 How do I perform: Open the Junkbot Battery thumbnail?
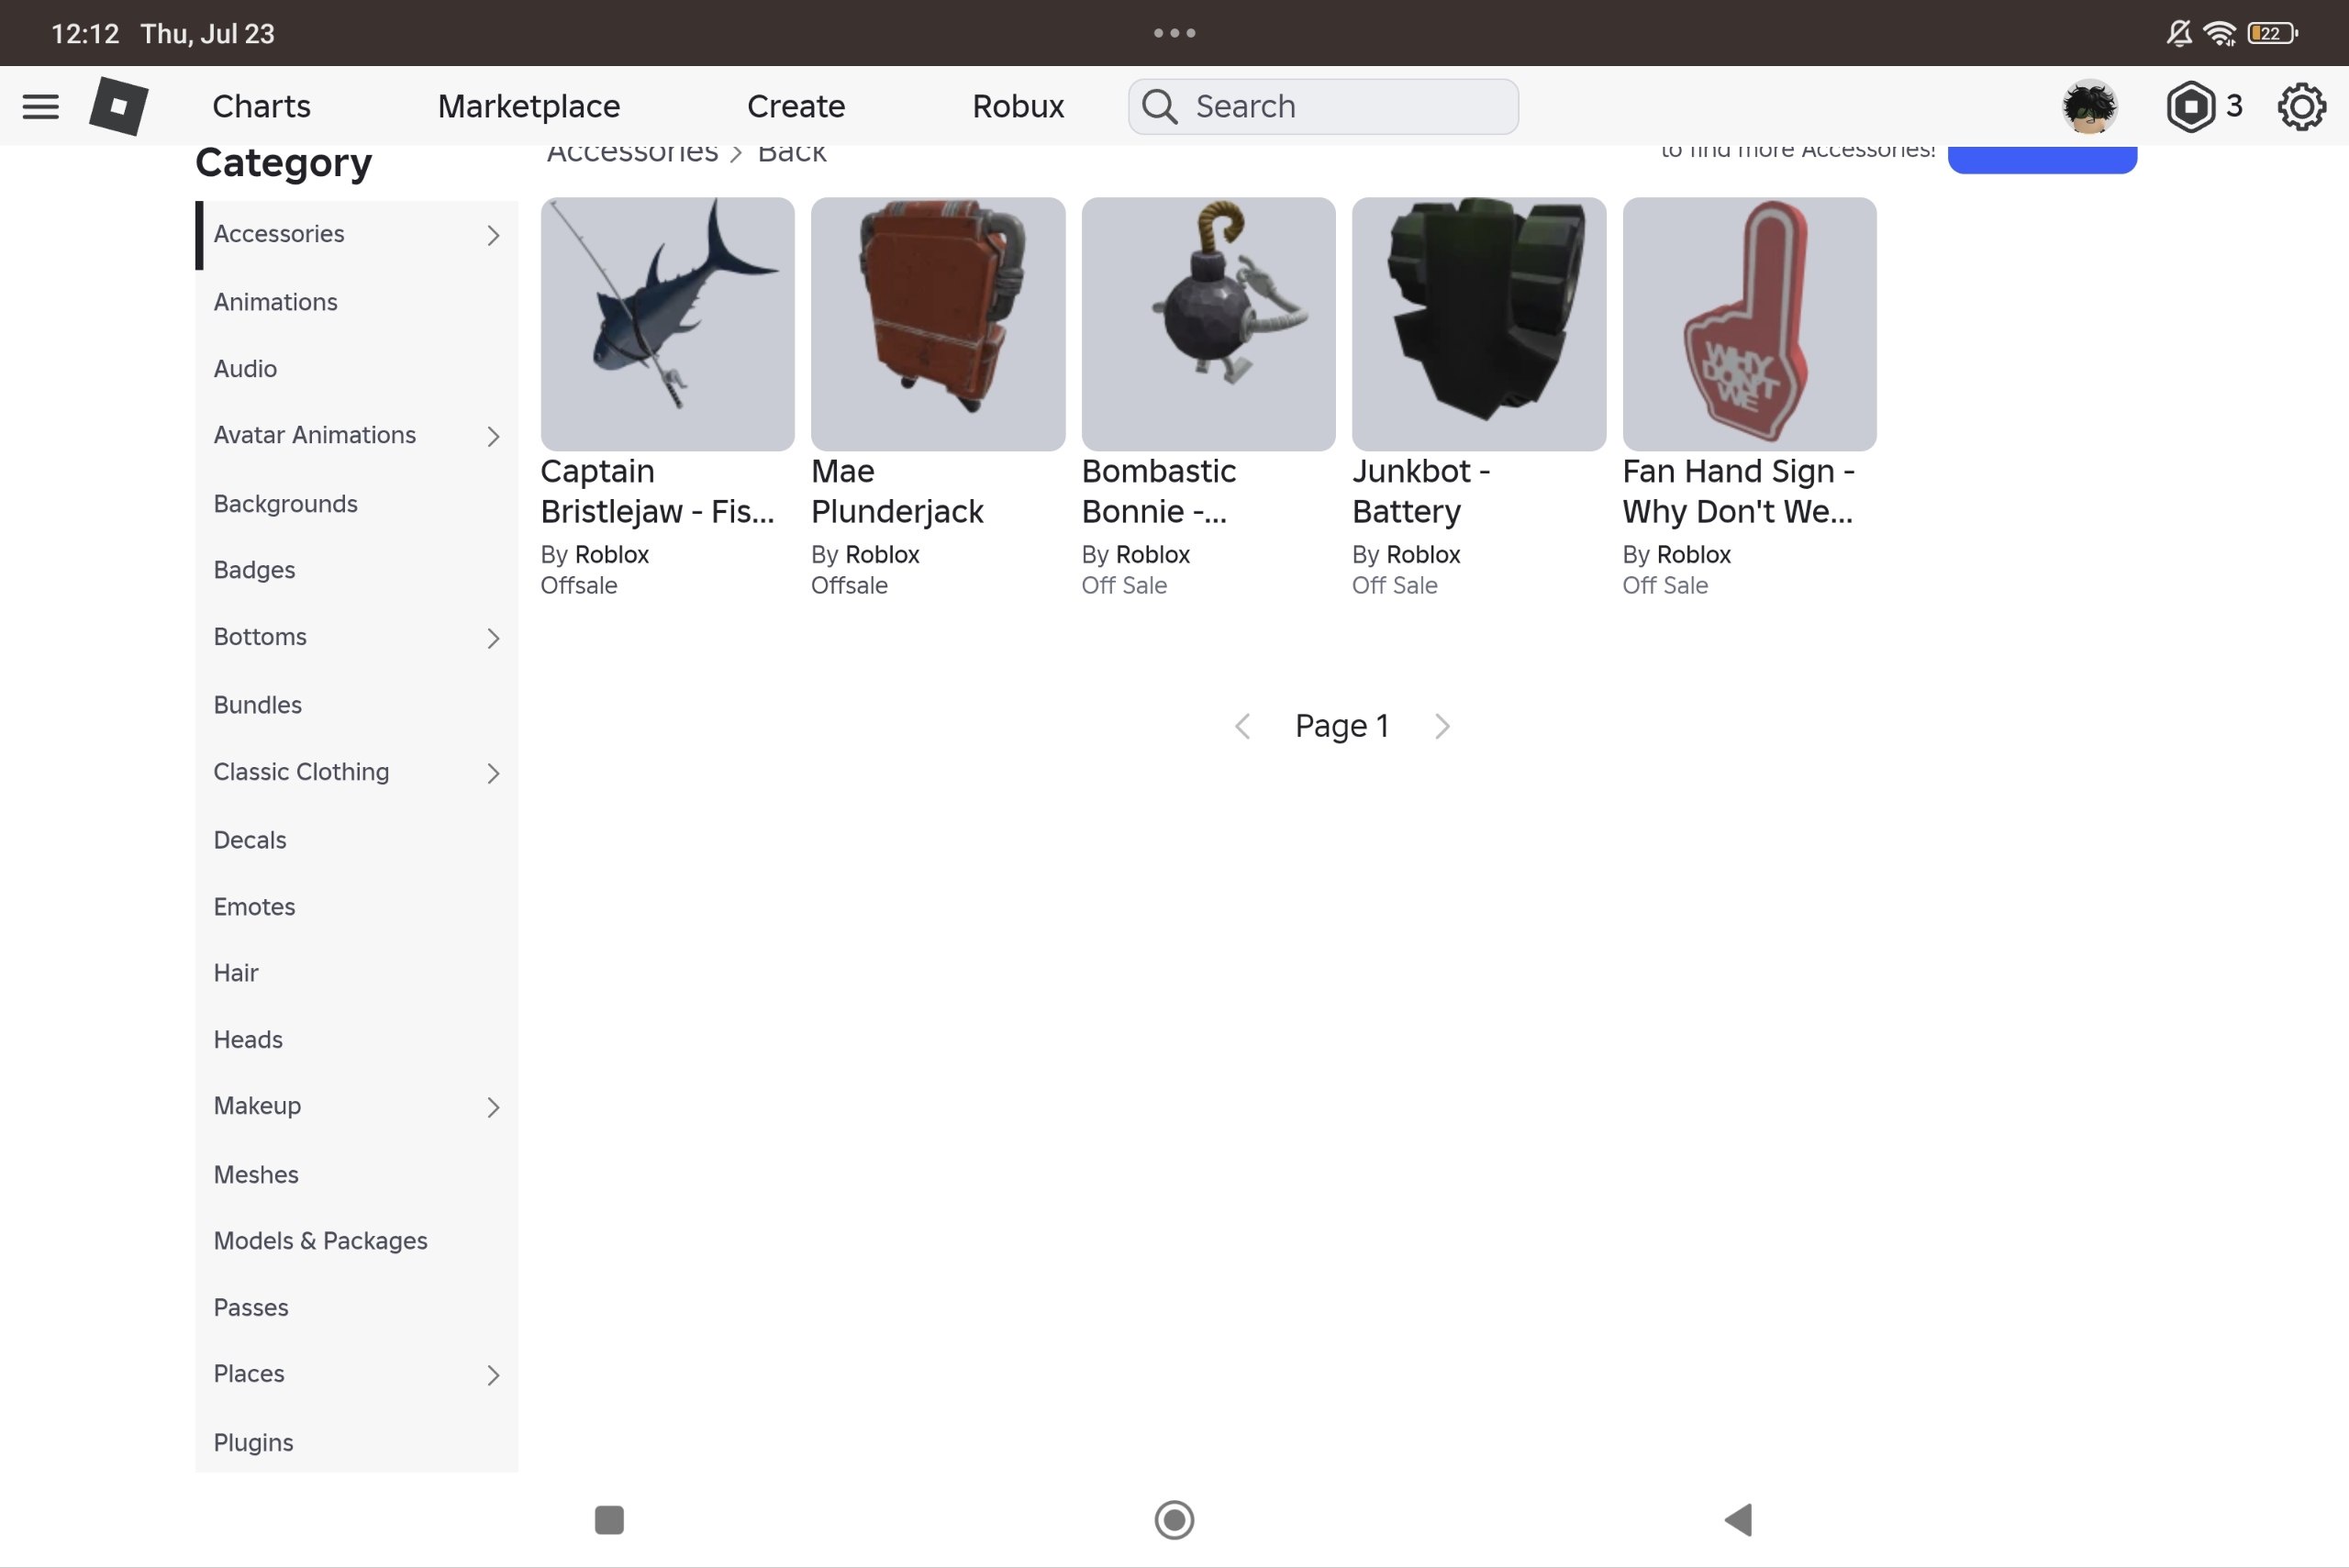(x=1479, y=324)
